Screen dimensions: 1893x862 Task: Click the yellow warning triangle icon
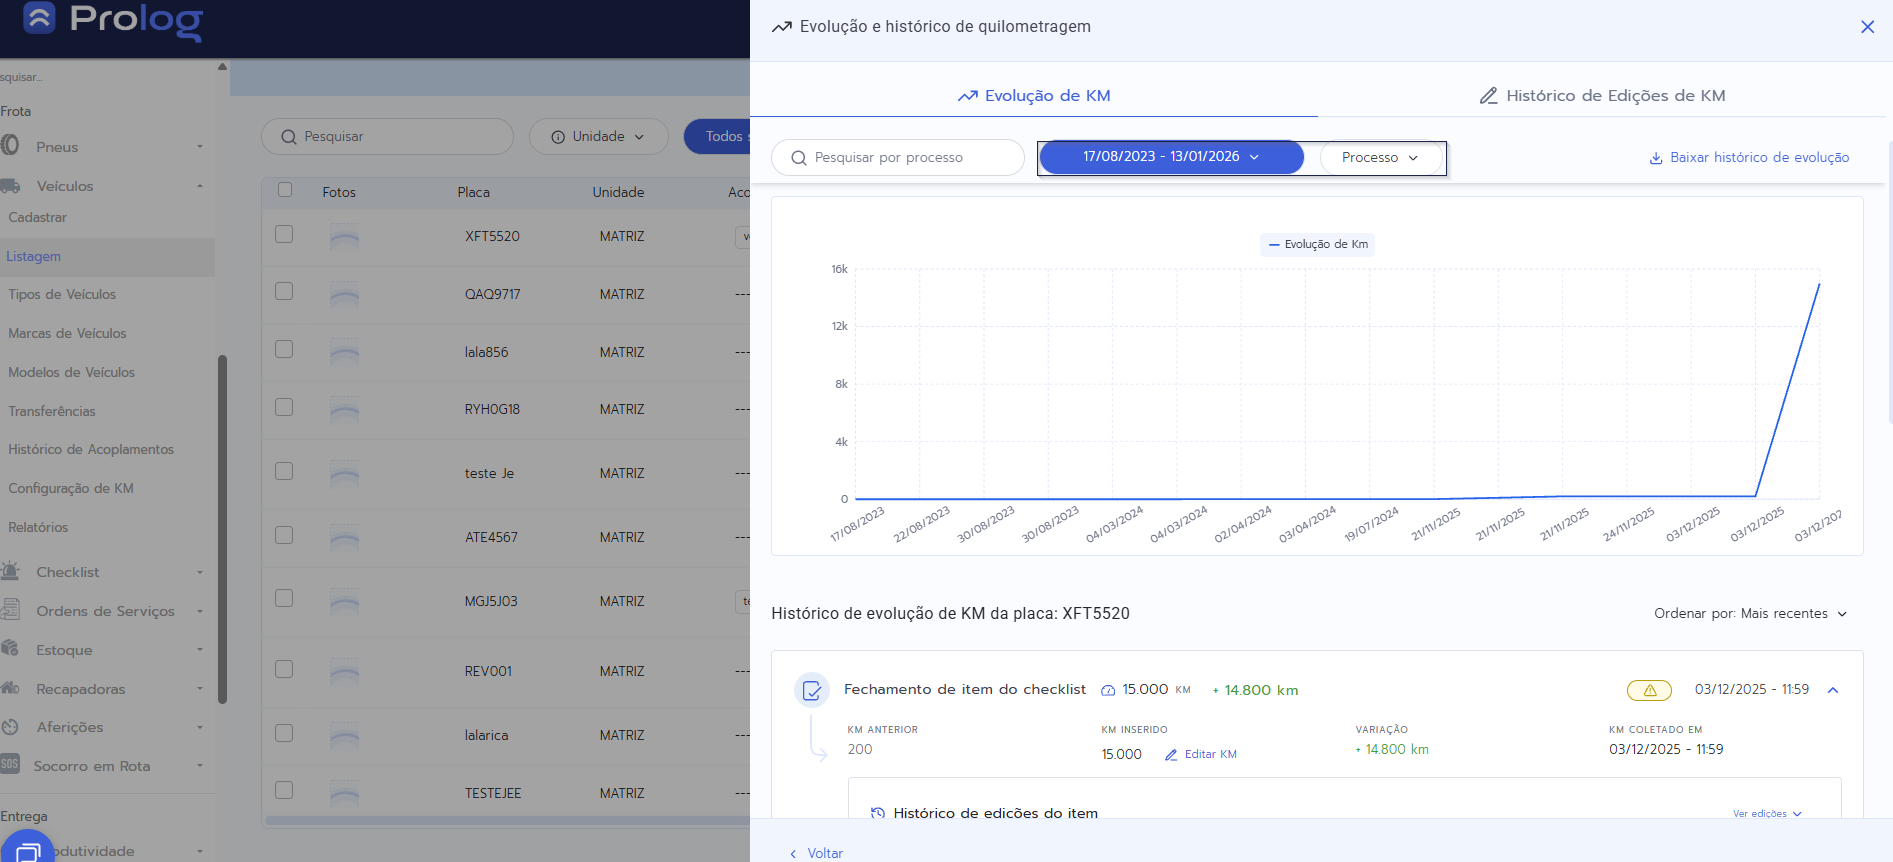[x=1649, y=690]
